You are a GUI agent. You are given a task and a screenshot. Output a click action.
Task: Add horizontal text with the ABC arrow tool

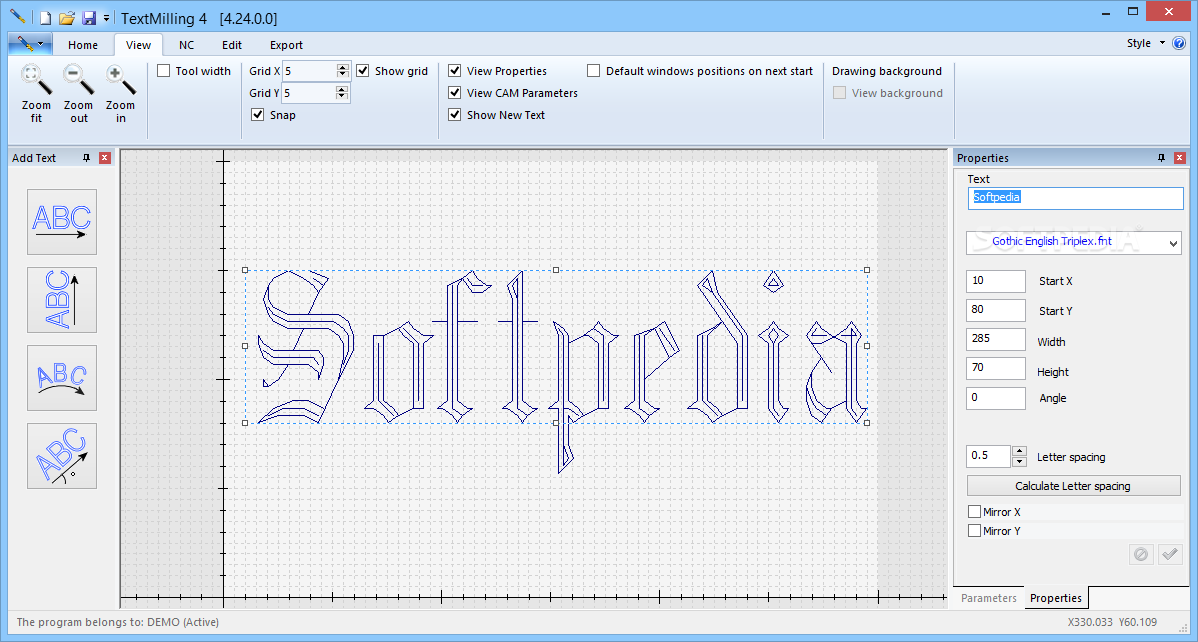click(62, 222)
